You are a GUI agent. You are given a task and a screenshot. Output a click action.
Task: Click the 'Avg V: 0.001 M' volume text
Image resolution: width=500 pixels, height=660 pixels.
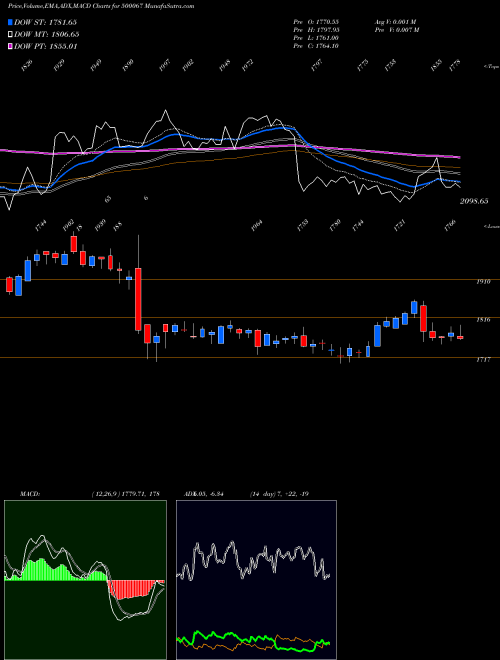pyautogui.click(x=395, y=21)
